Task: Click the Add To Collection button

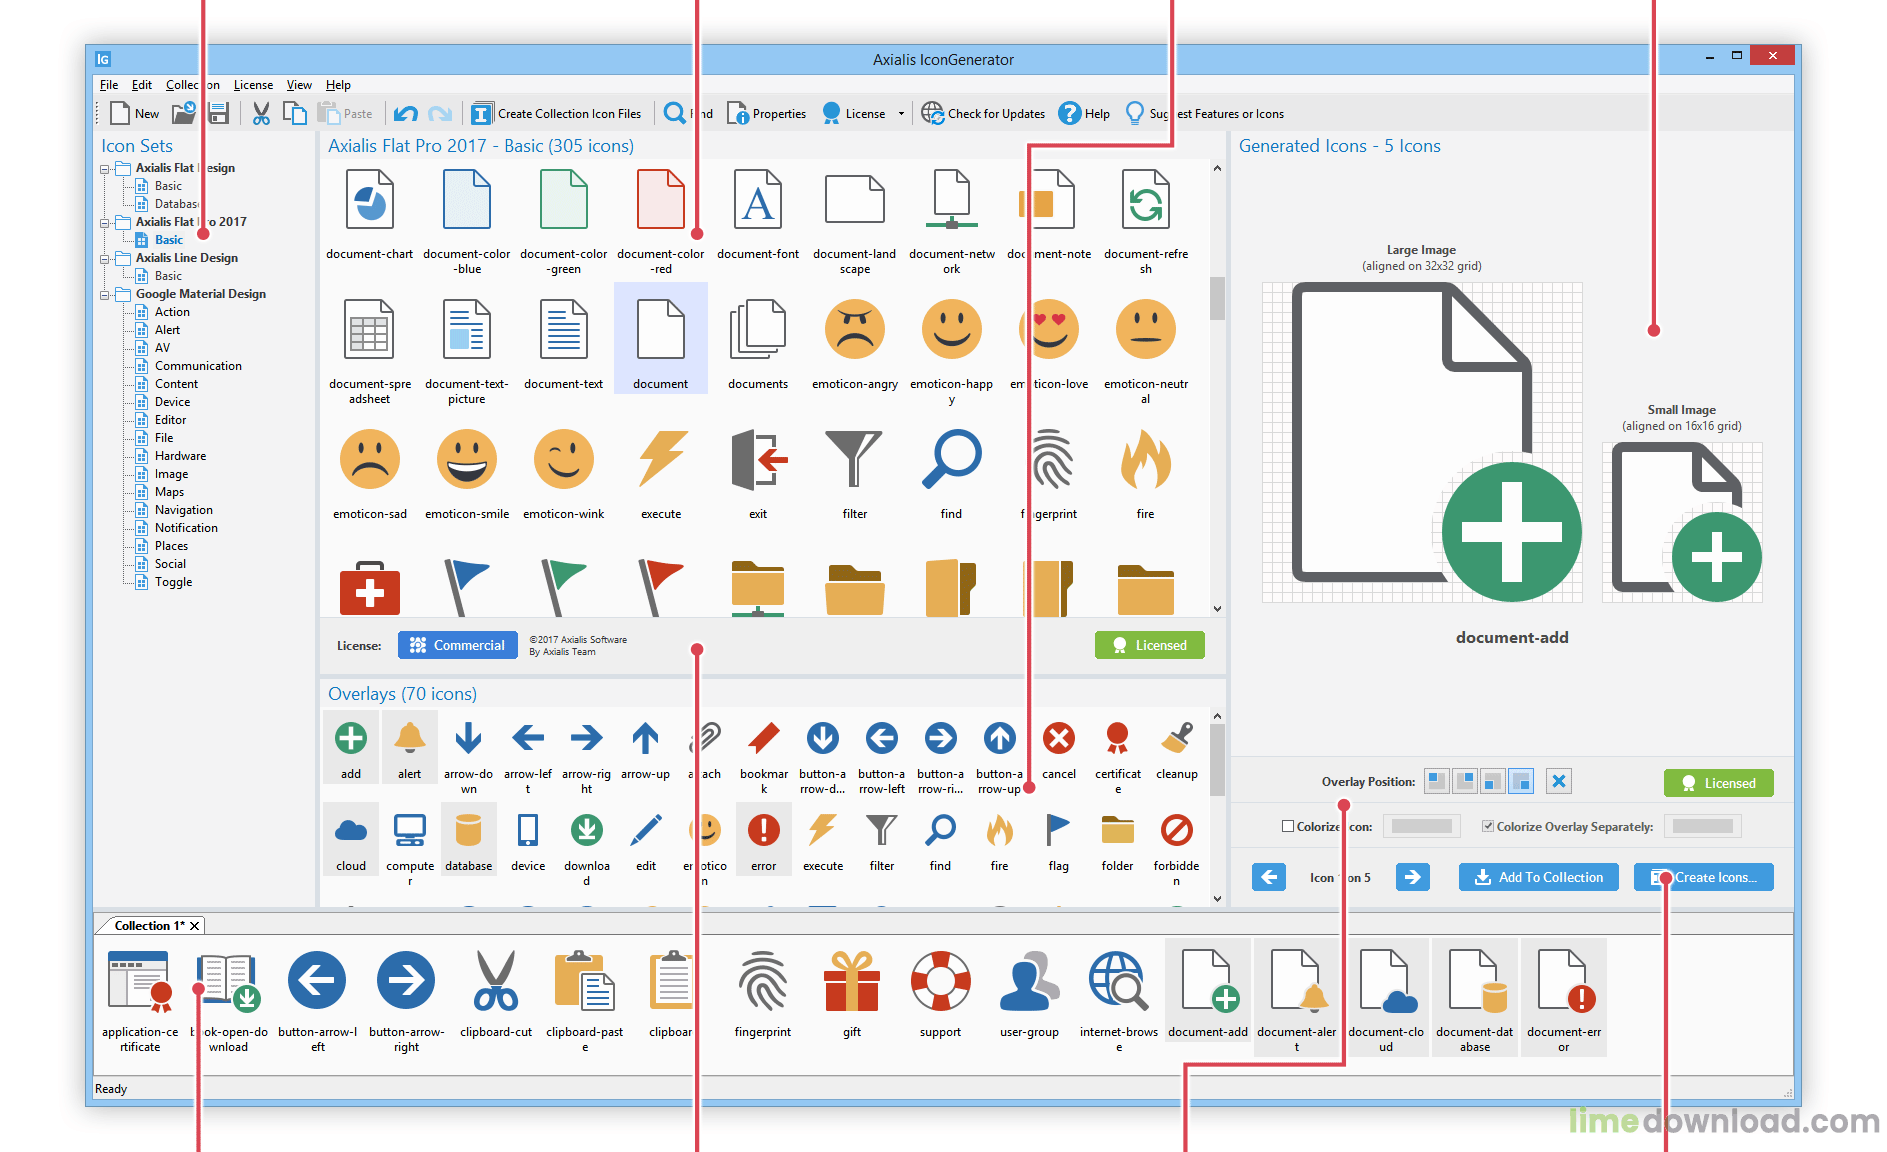Action: tap(1538, 877)
